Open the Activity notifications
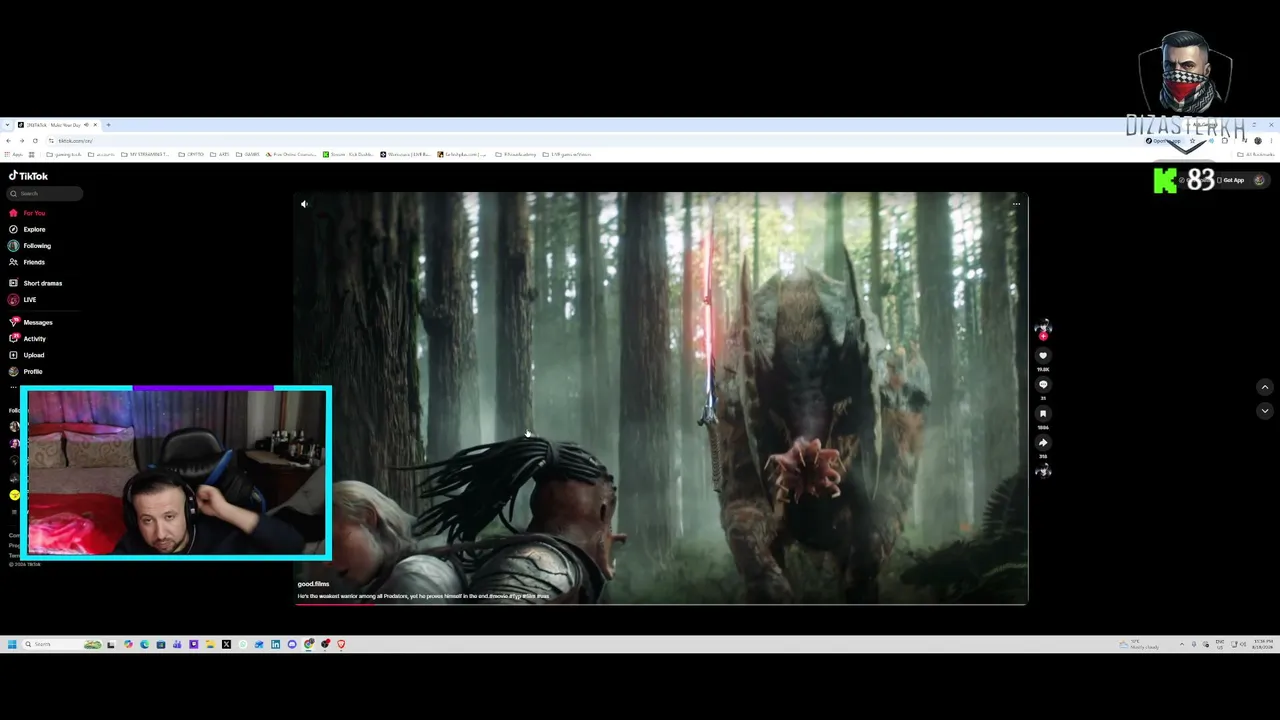 pos(28,339)
